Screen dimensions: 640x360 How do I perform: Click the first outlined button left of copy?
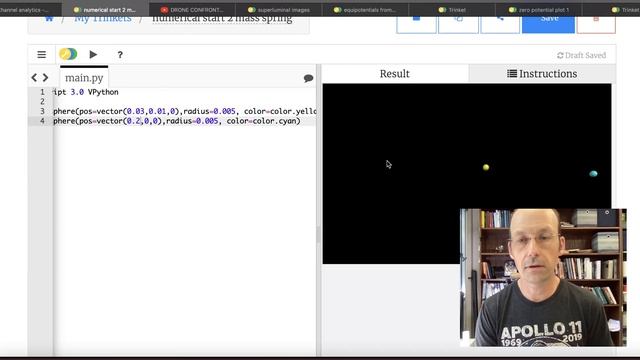click(416, 24)
